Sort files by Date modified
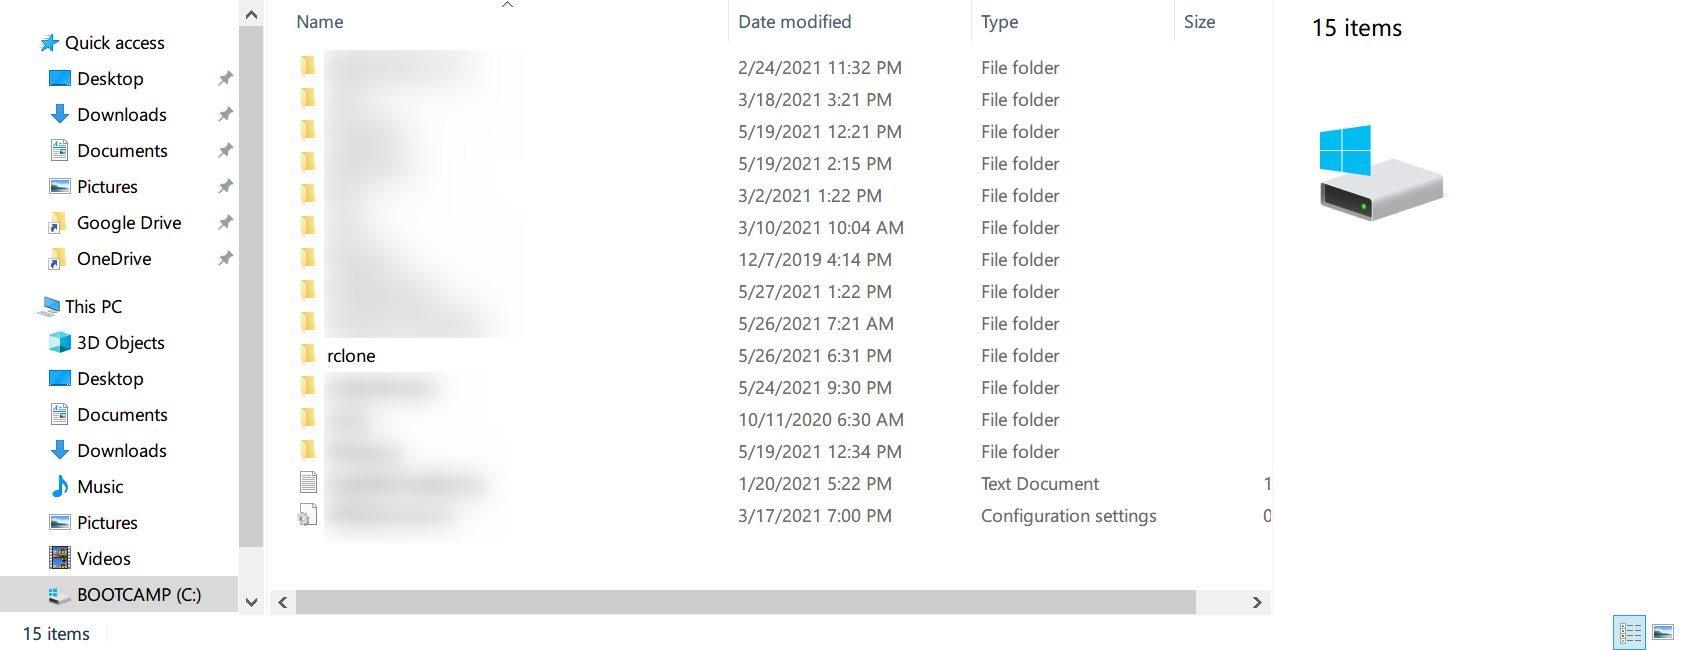1687x650 pixels. tap(794, 21)
